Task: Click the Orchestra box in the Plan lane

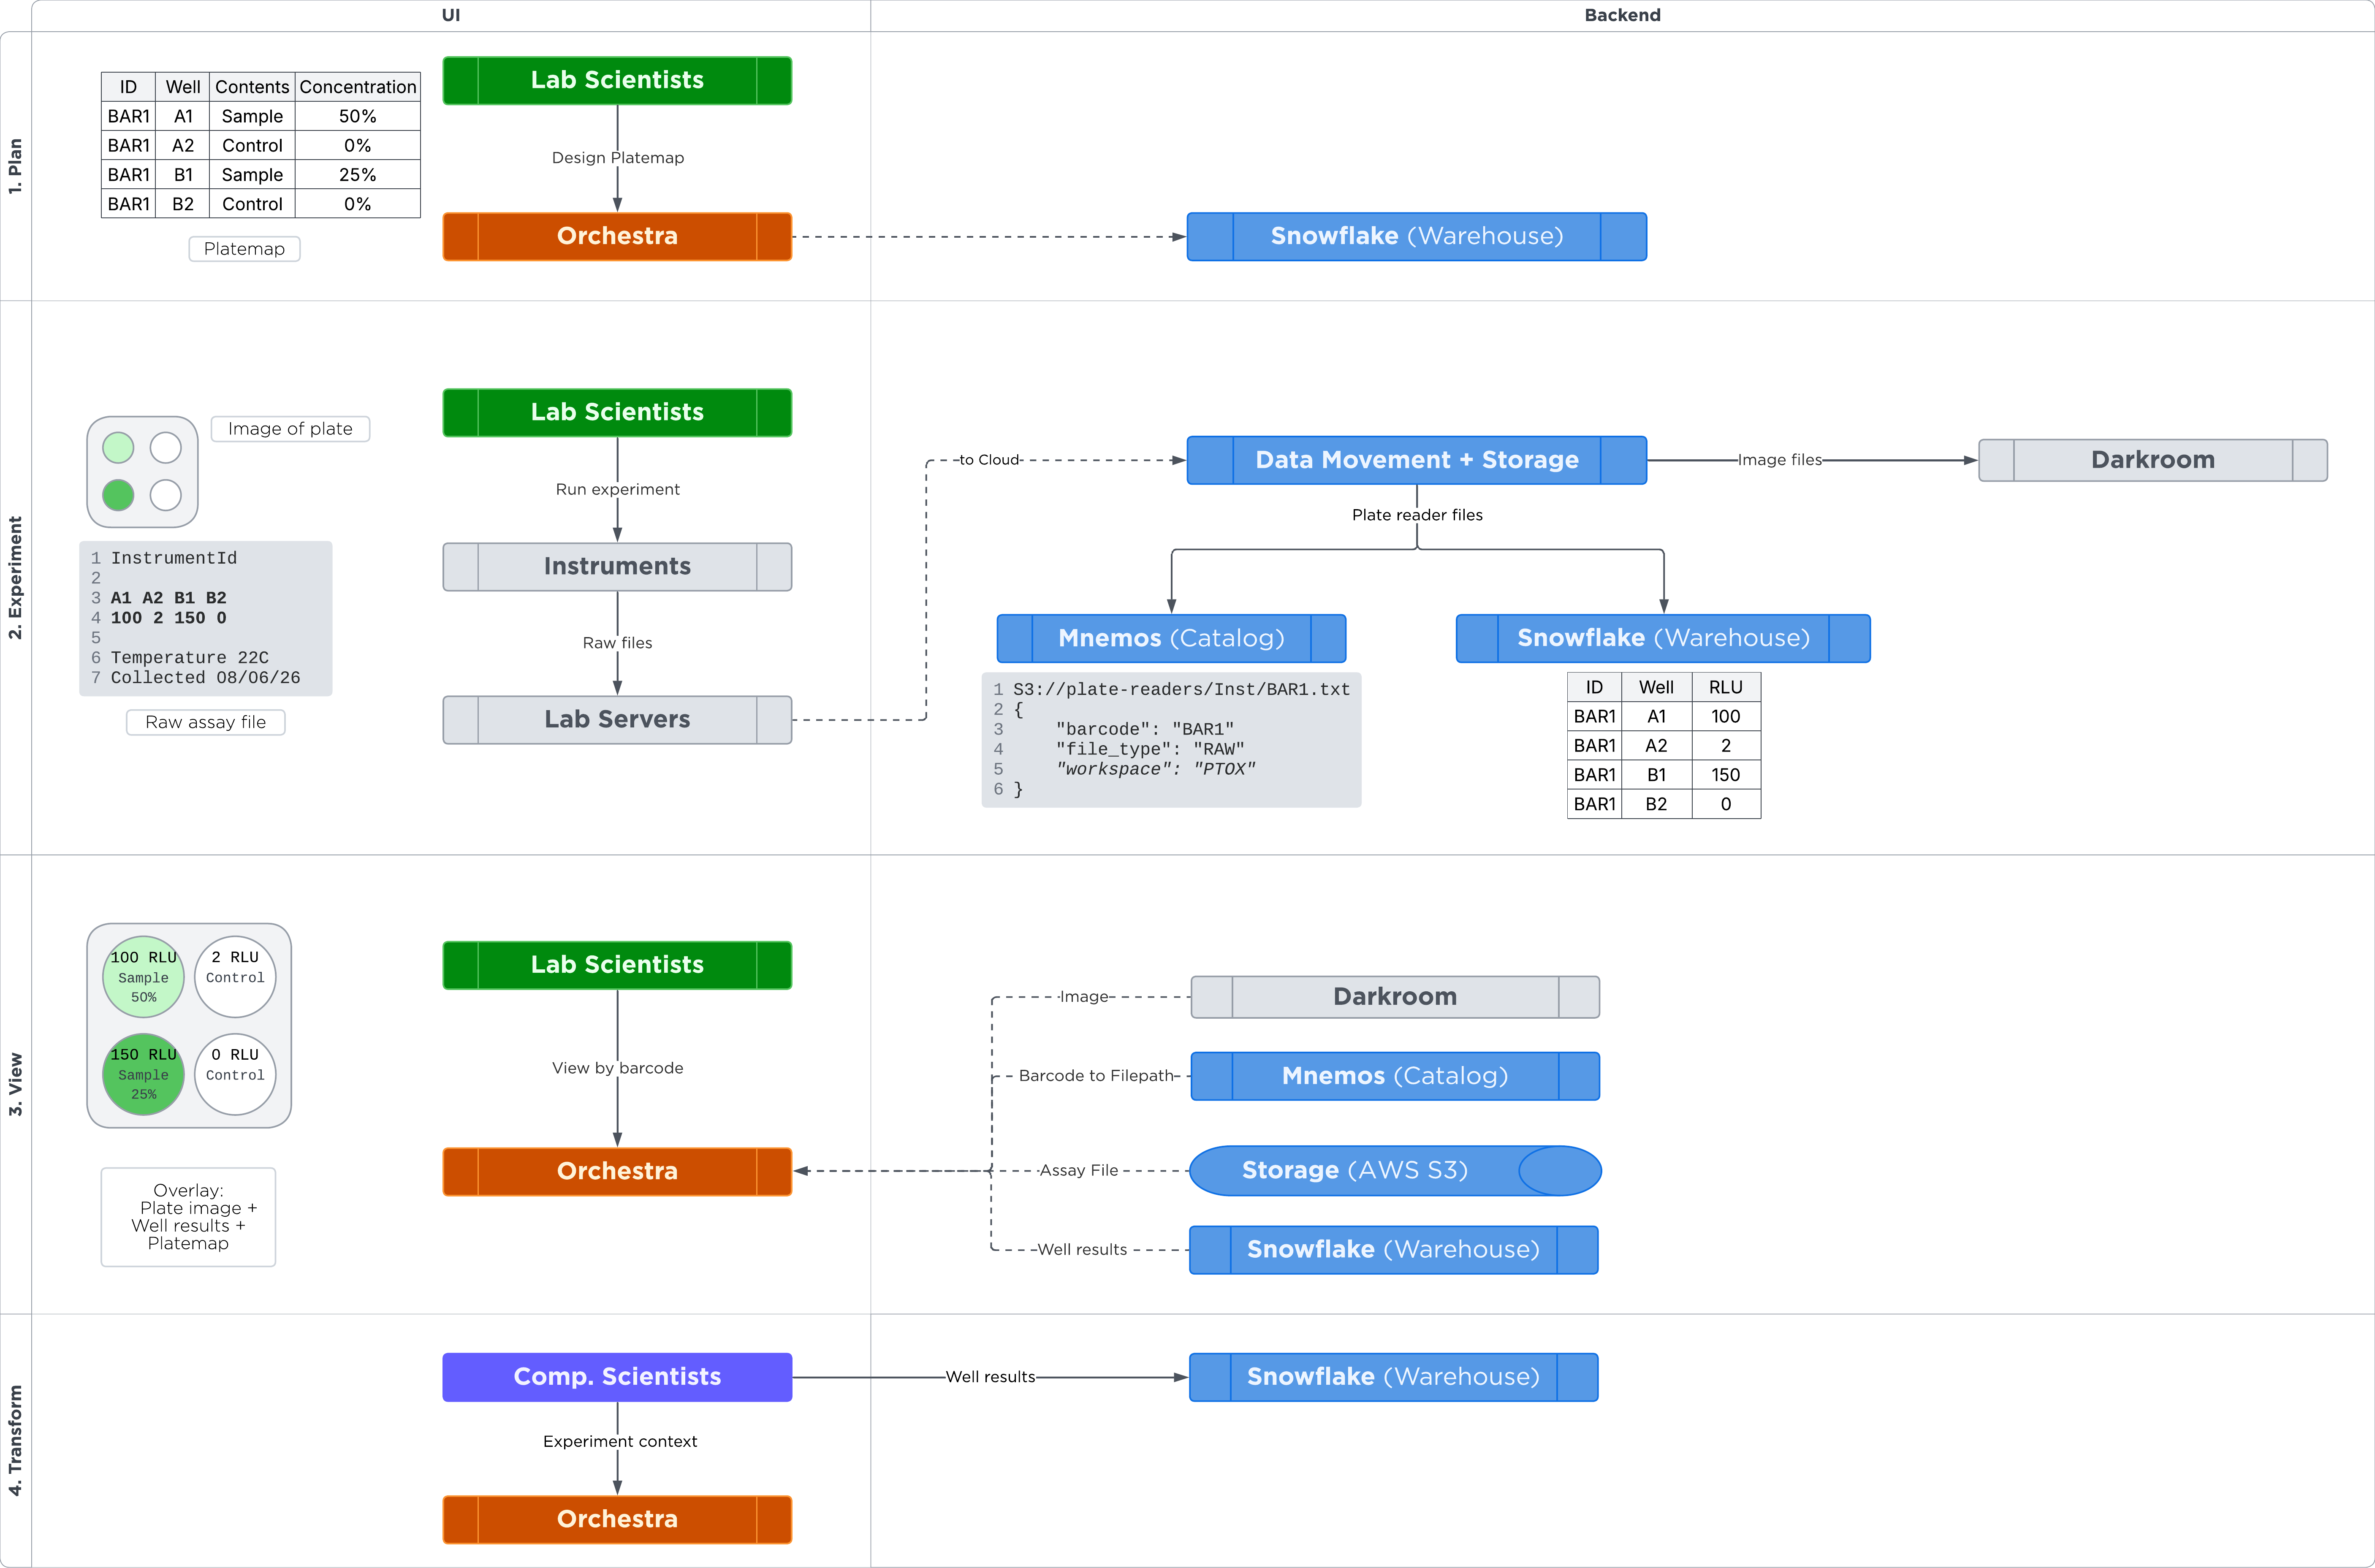Action: tap(617, 237)
